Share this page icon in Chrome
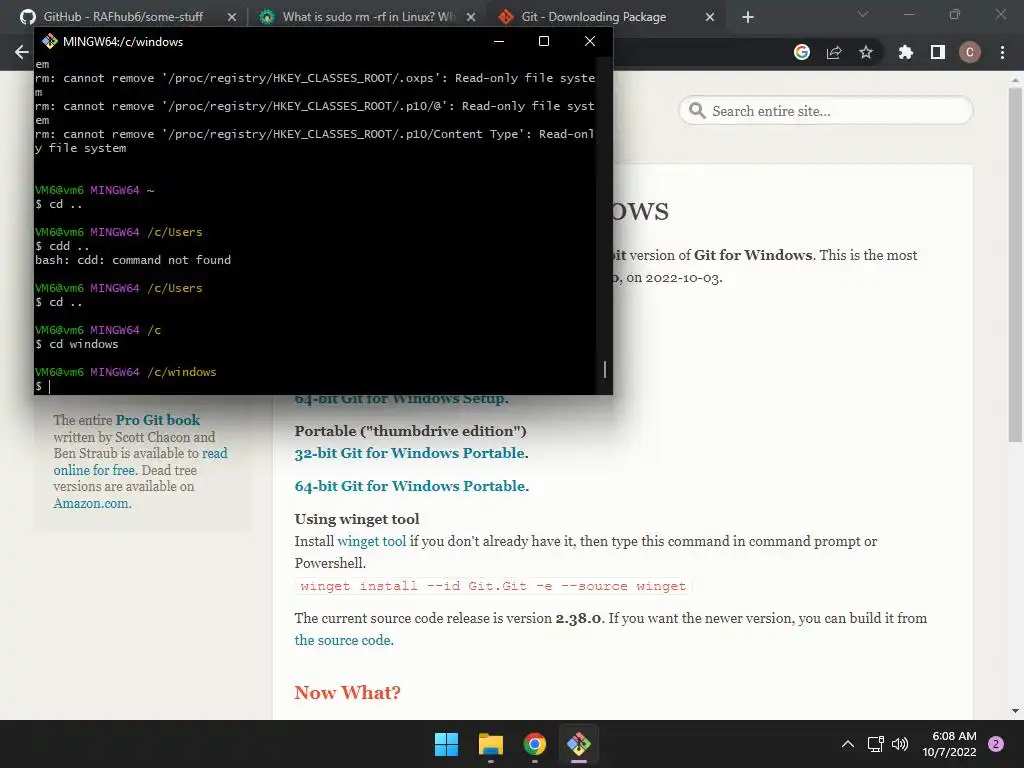The height and width of the screenshot is (768, 1024). [x=834, y=52]
